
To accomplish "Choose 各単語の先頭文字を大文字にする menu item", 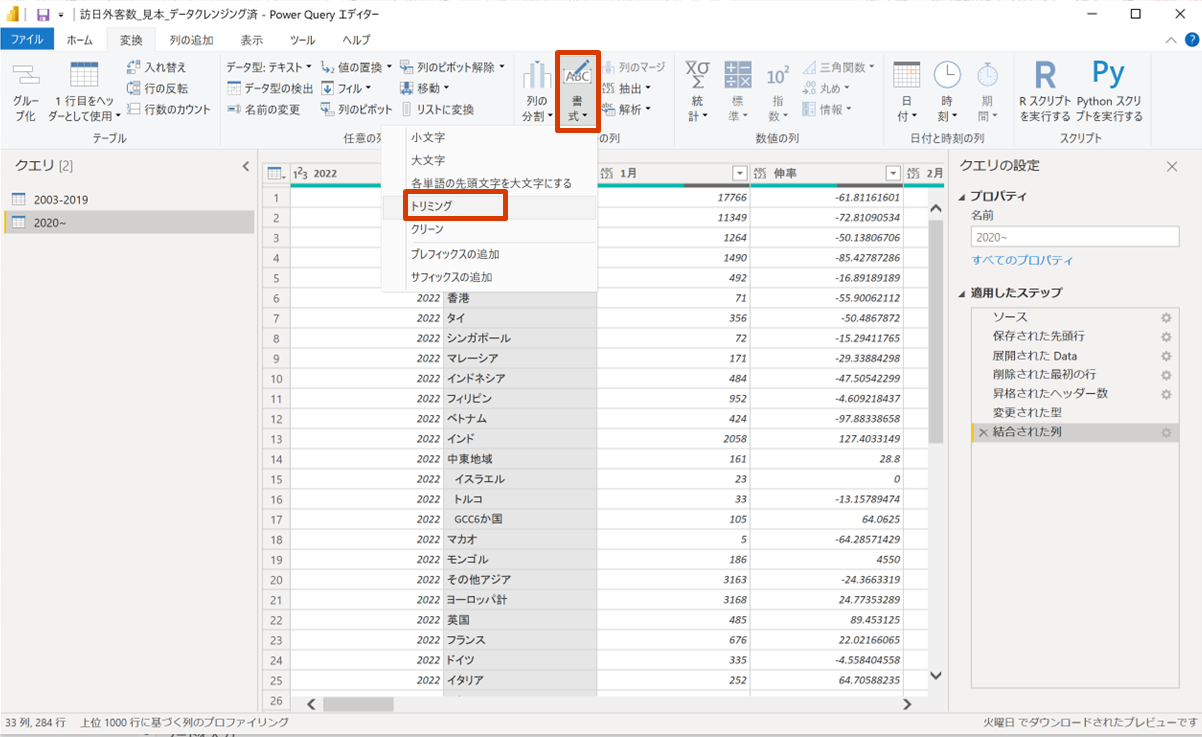I will tap(489, 183).
